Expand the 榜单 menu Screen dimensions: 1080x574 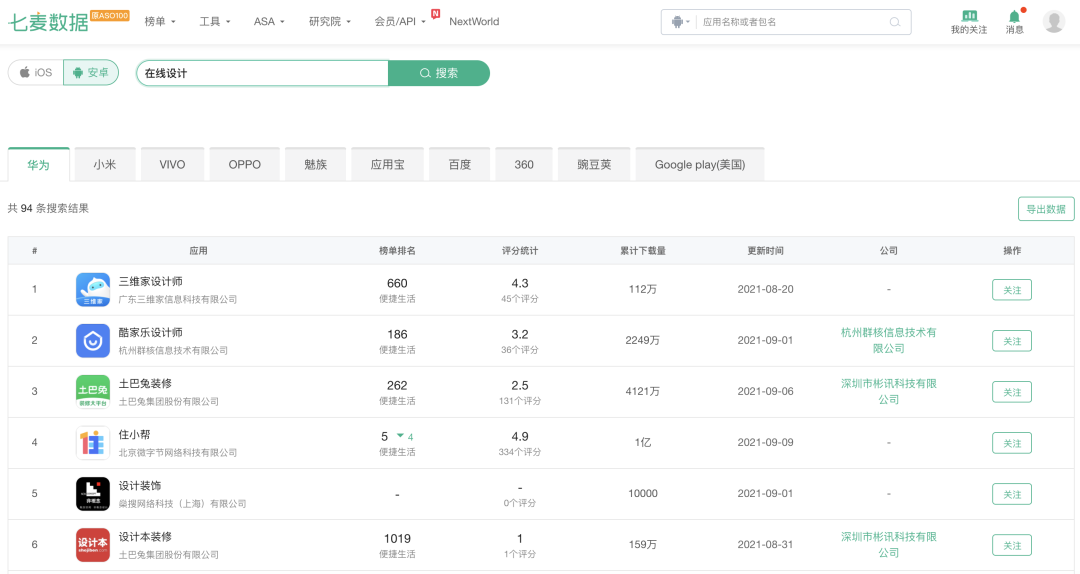pos(160,21)
